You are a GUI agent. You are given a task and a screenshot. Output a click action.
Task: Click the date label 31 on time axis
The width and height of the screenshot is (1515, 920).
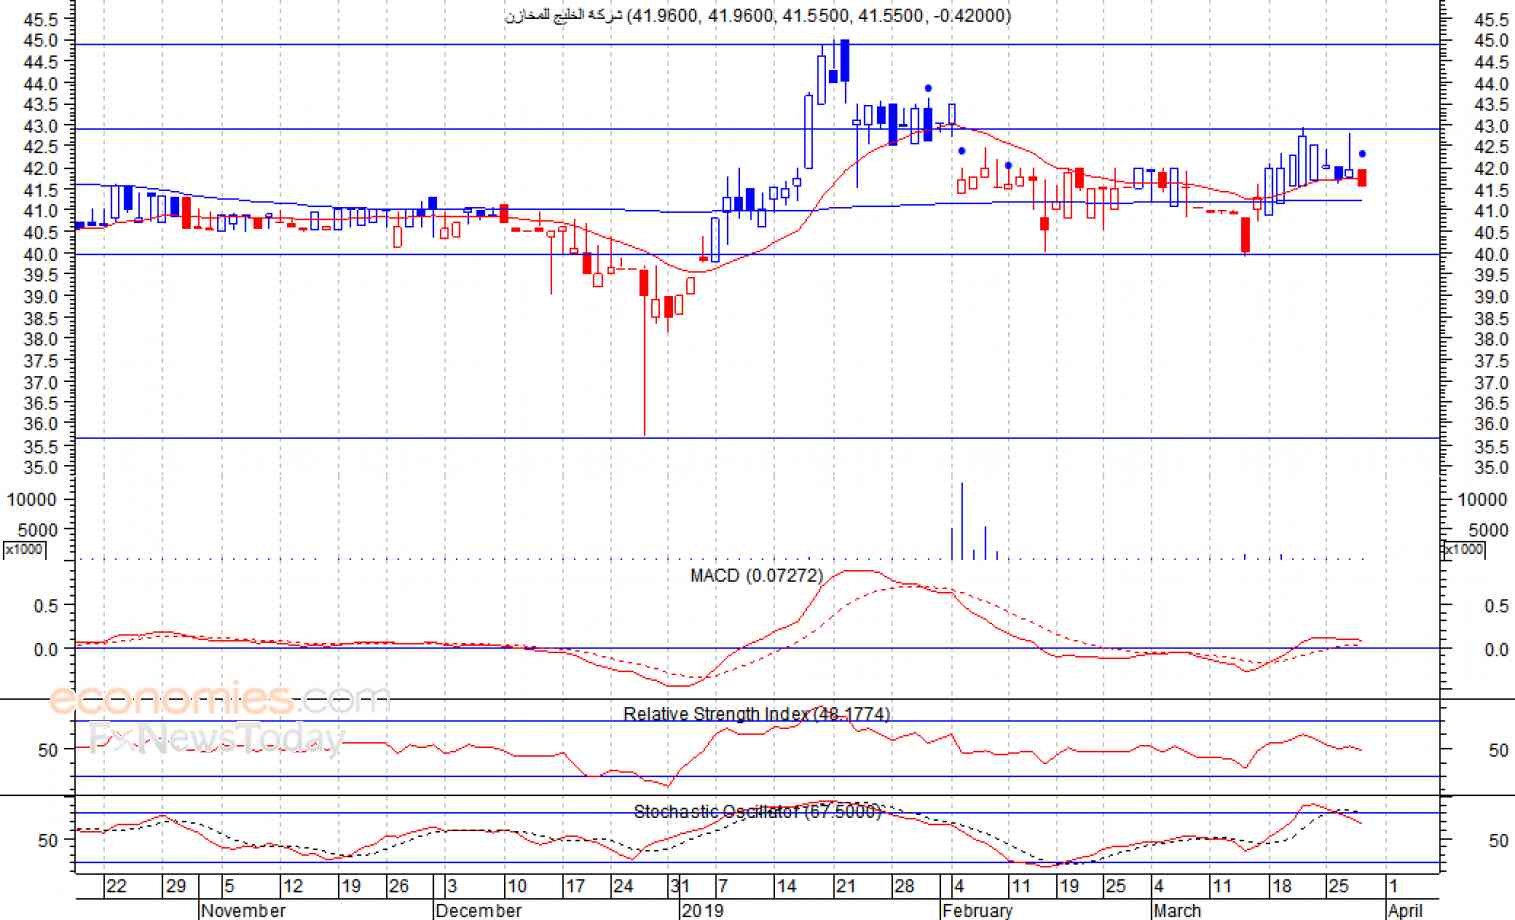click(x=680, y=886)
